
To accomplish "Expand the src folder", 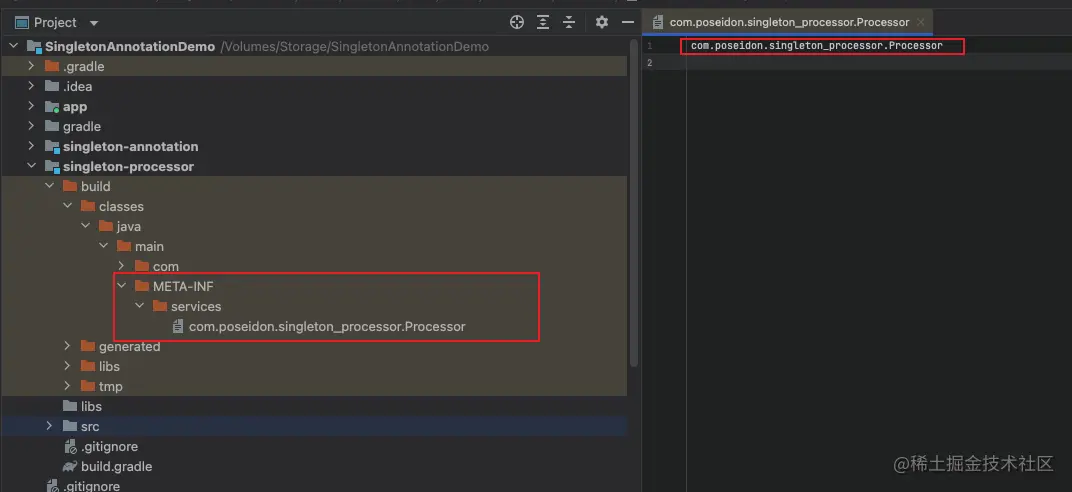I will [x=49, y=426].
